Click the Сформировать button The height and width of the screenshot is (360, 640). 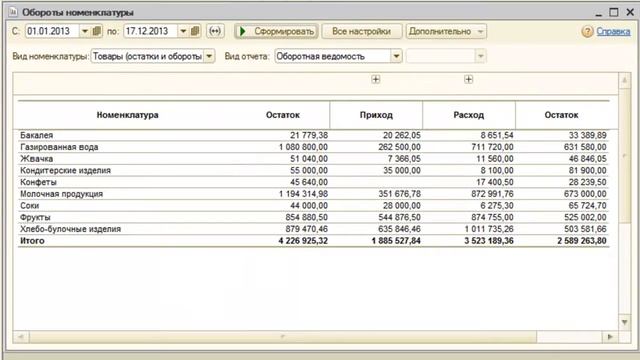tap(276, 31)
